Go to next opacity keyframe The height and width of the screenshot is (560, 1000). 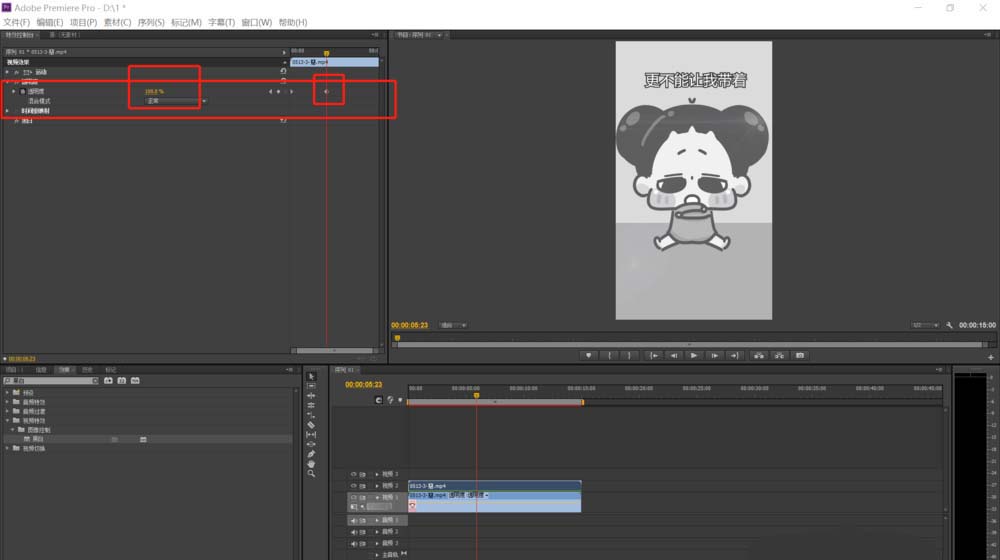click(291, 92)
